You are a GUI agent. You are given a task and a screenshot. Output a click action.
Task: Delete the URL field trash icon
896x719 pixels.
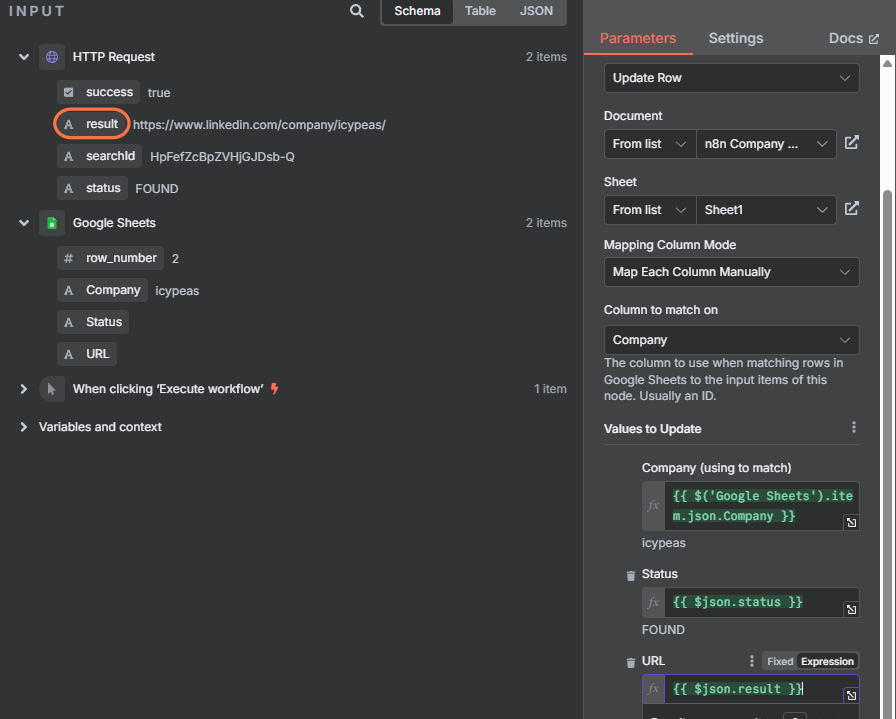pyautogui.click(x=630, y=662)
